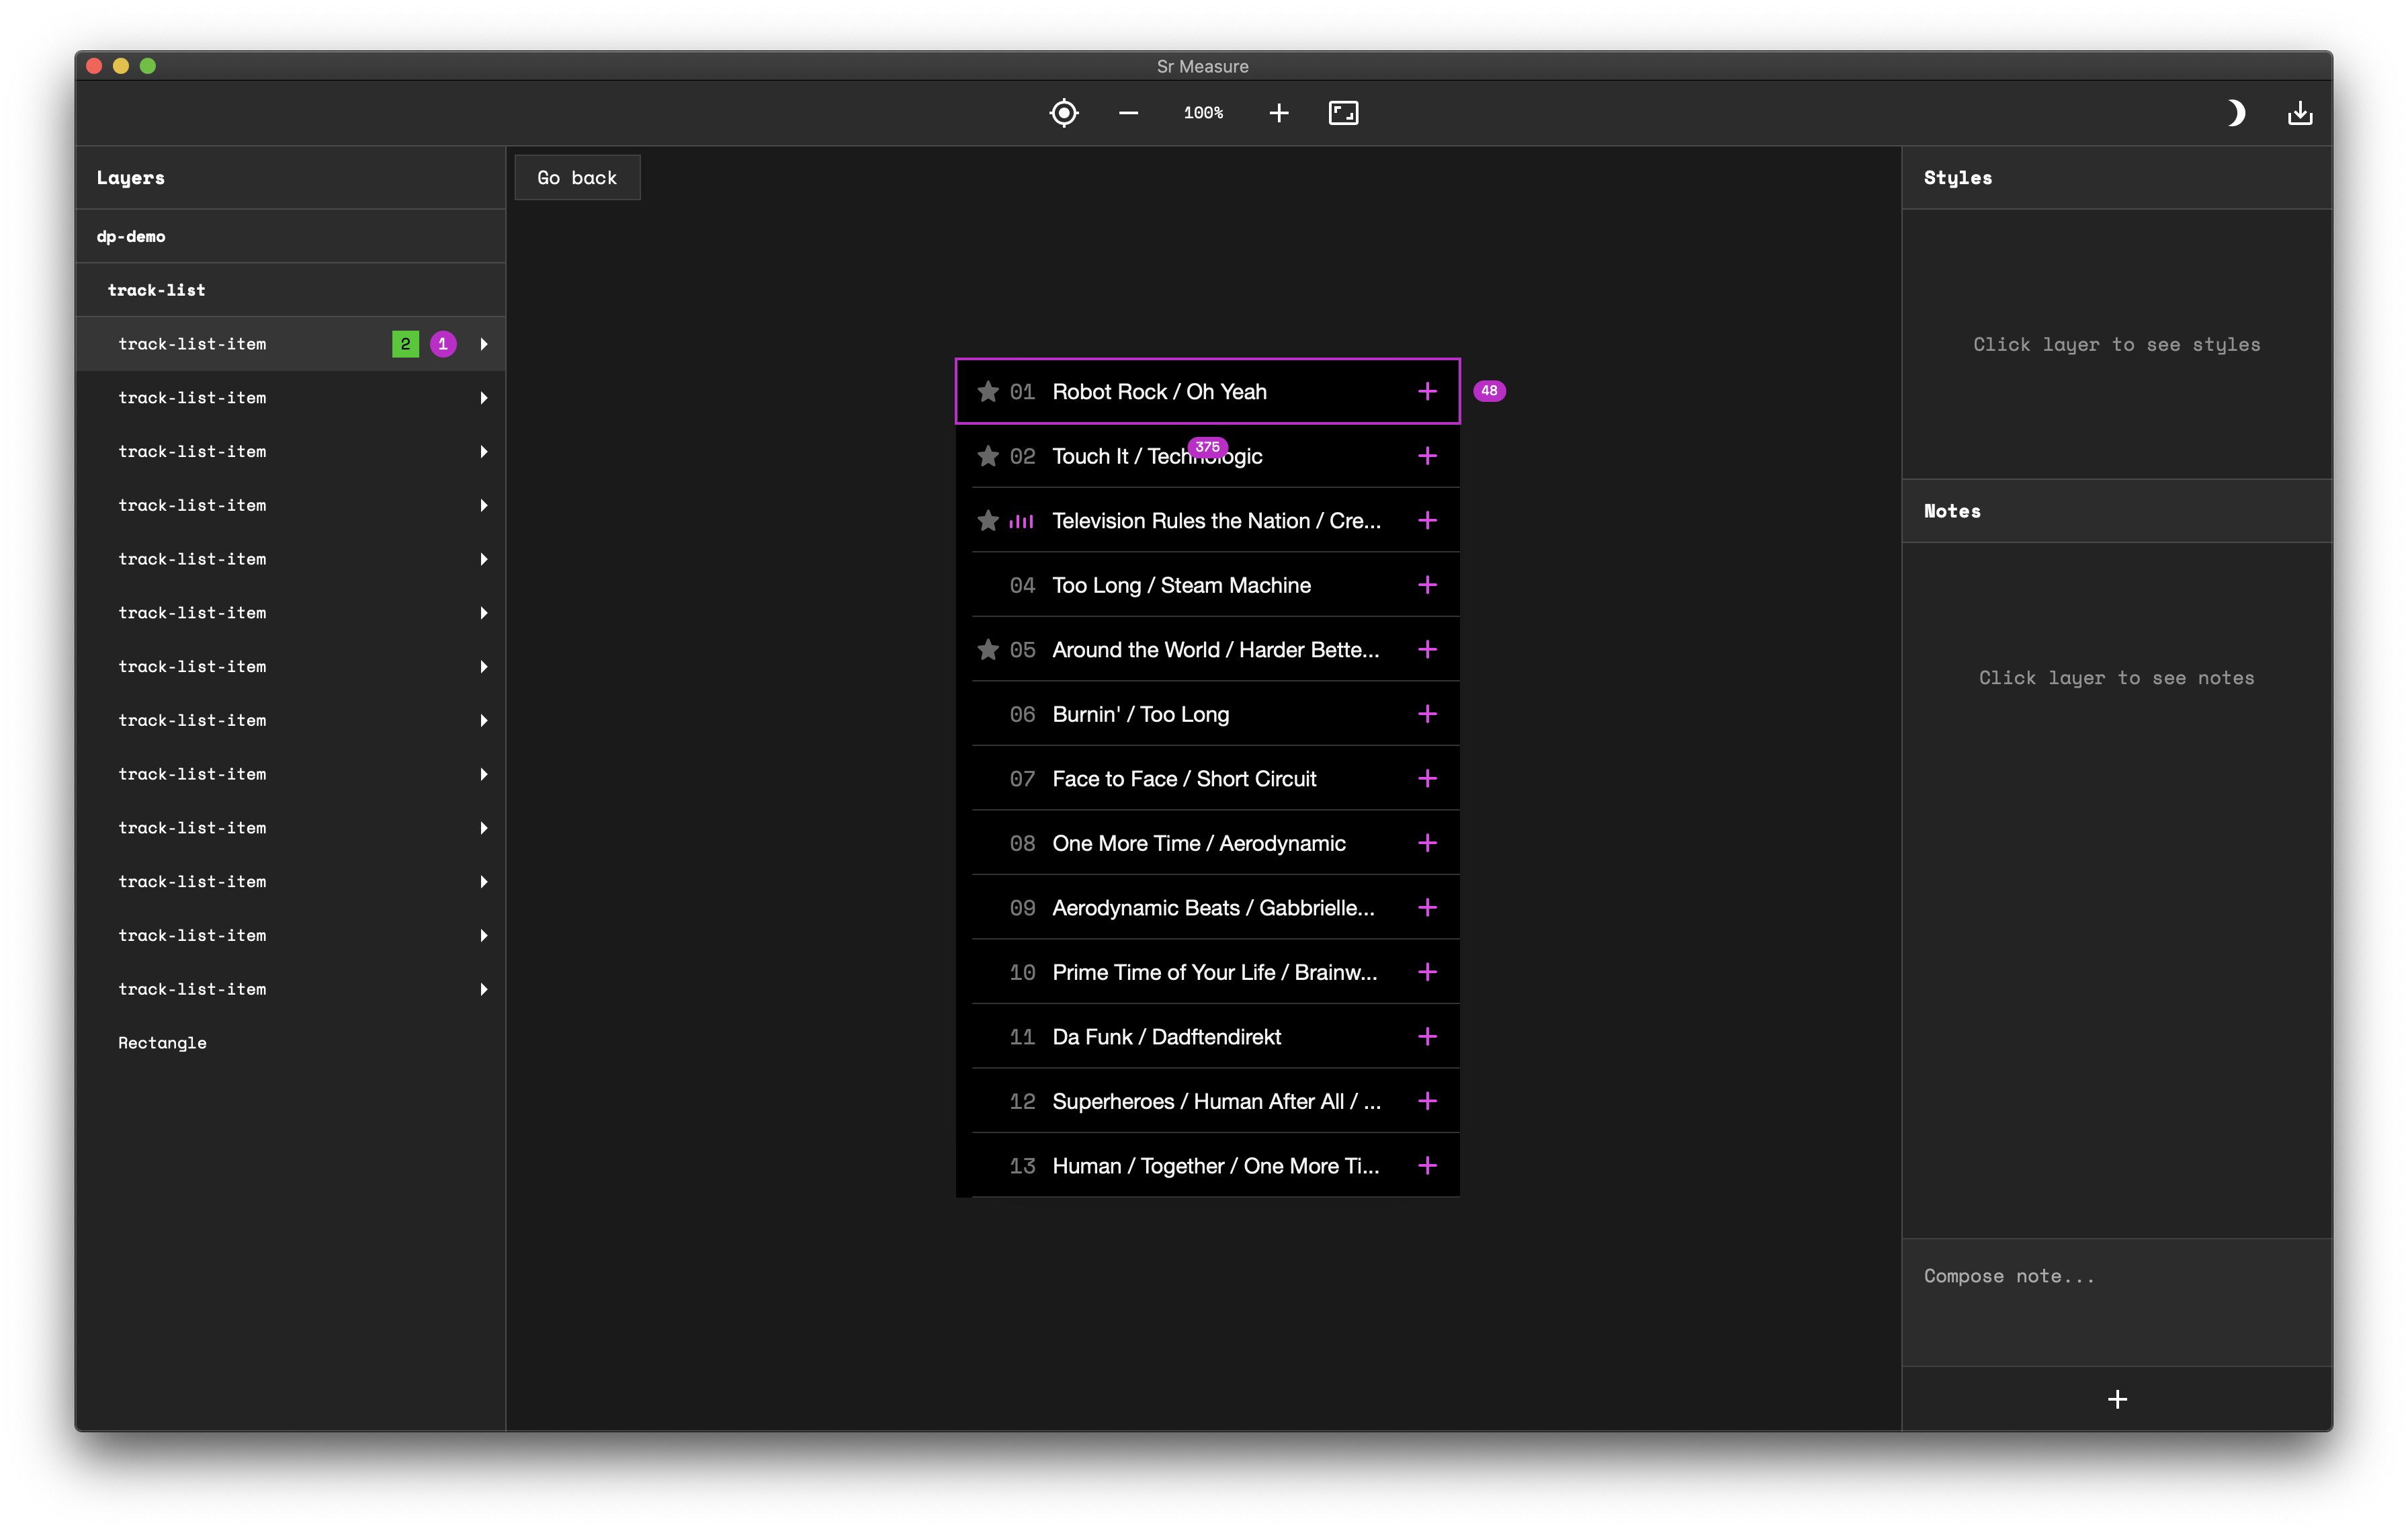Click the center/target canvas icon
This screenshot has height=1531, width=2408.
[x=1064, y=113]
